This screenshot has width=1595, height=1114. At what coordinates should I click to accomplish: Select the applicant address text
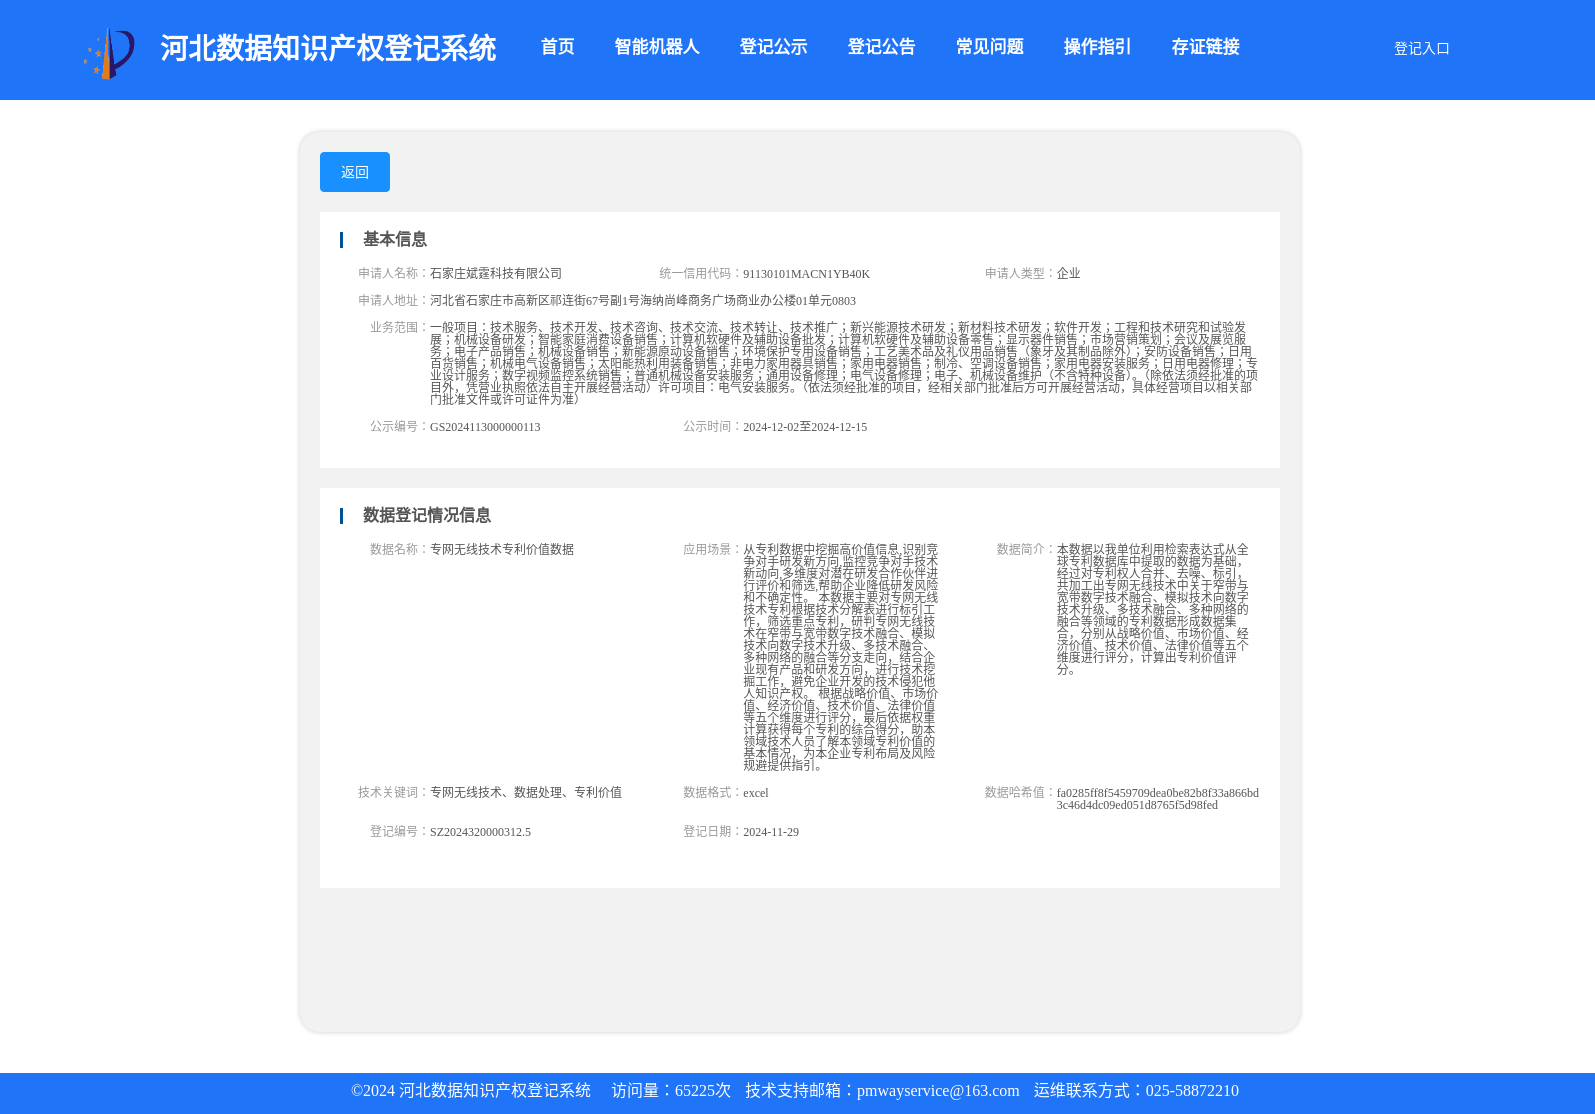click(643, 300)
